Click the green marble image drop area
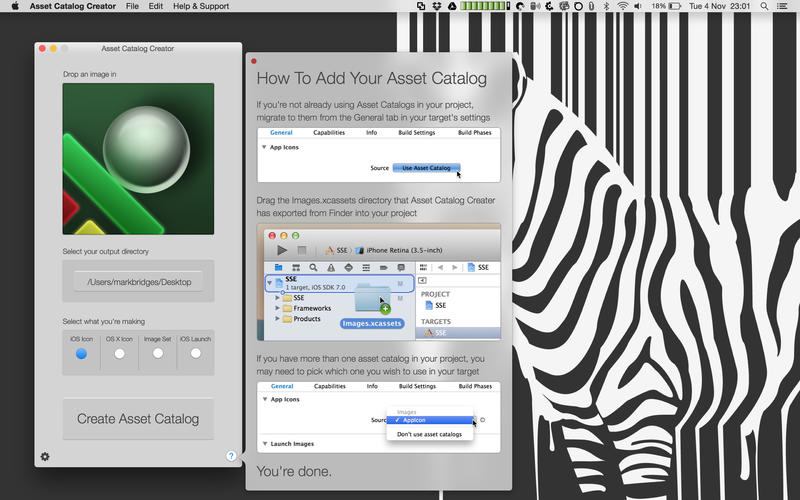Screen dimensions: 800x500 [138, 159]
